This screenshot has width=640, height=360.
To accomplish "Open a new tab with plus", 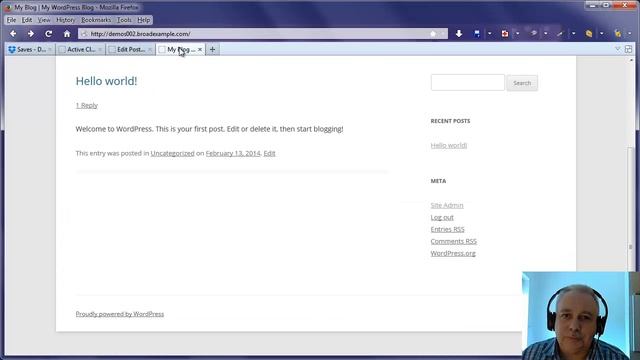I will click(x=212, y=49).
